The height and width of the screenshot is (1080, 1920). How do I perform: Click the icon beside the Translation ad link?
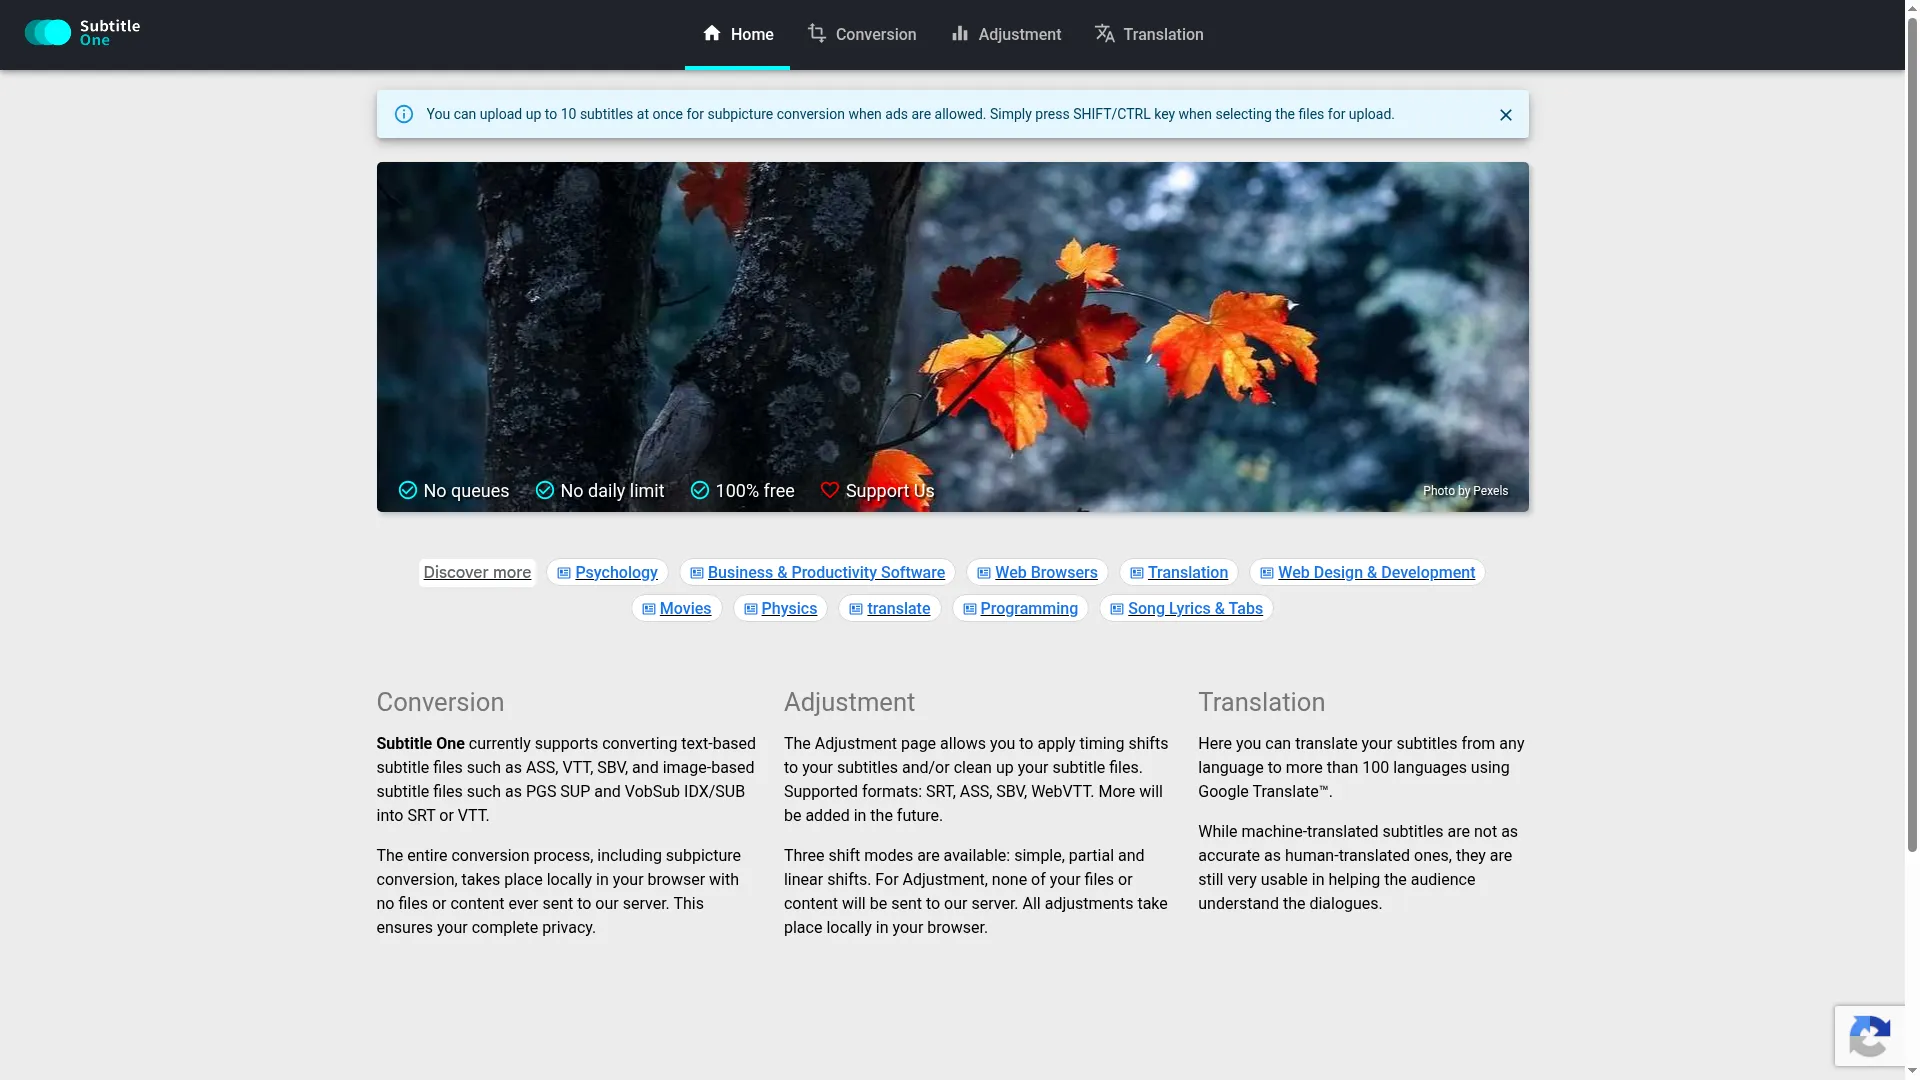coord(1137,573)
